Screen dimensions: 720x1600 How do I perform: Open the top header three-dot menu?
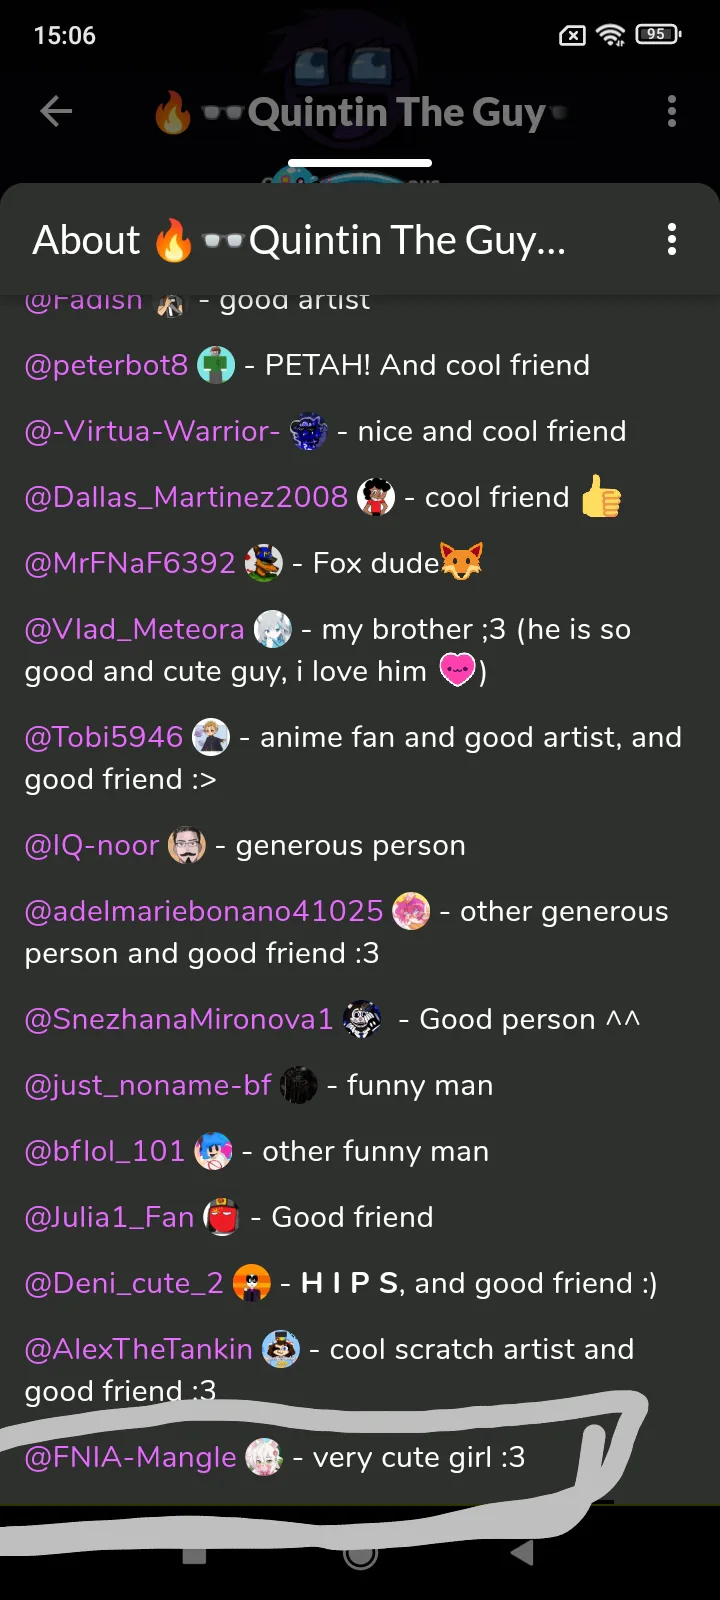click(672, 111)
